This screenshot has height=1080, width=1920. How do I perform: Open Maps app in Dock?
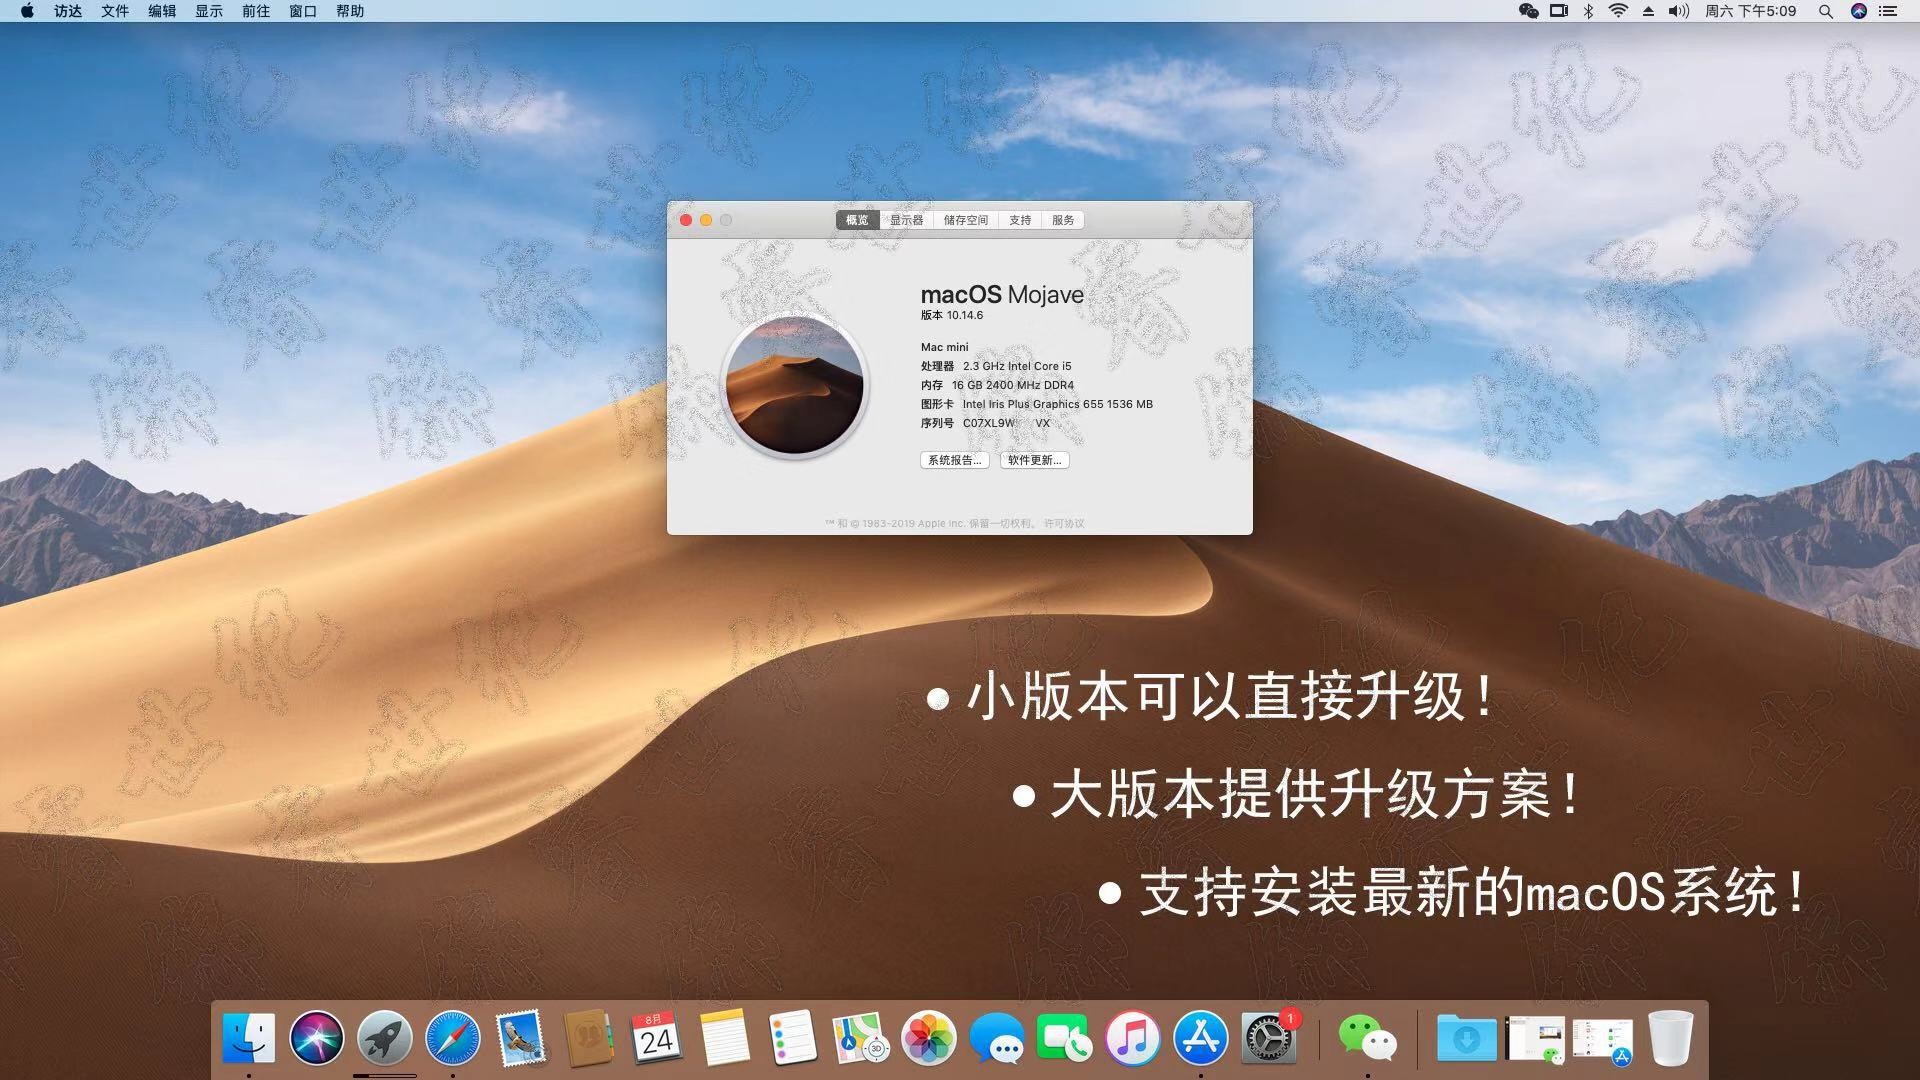pyautogui.click(x=861, y=1038)
